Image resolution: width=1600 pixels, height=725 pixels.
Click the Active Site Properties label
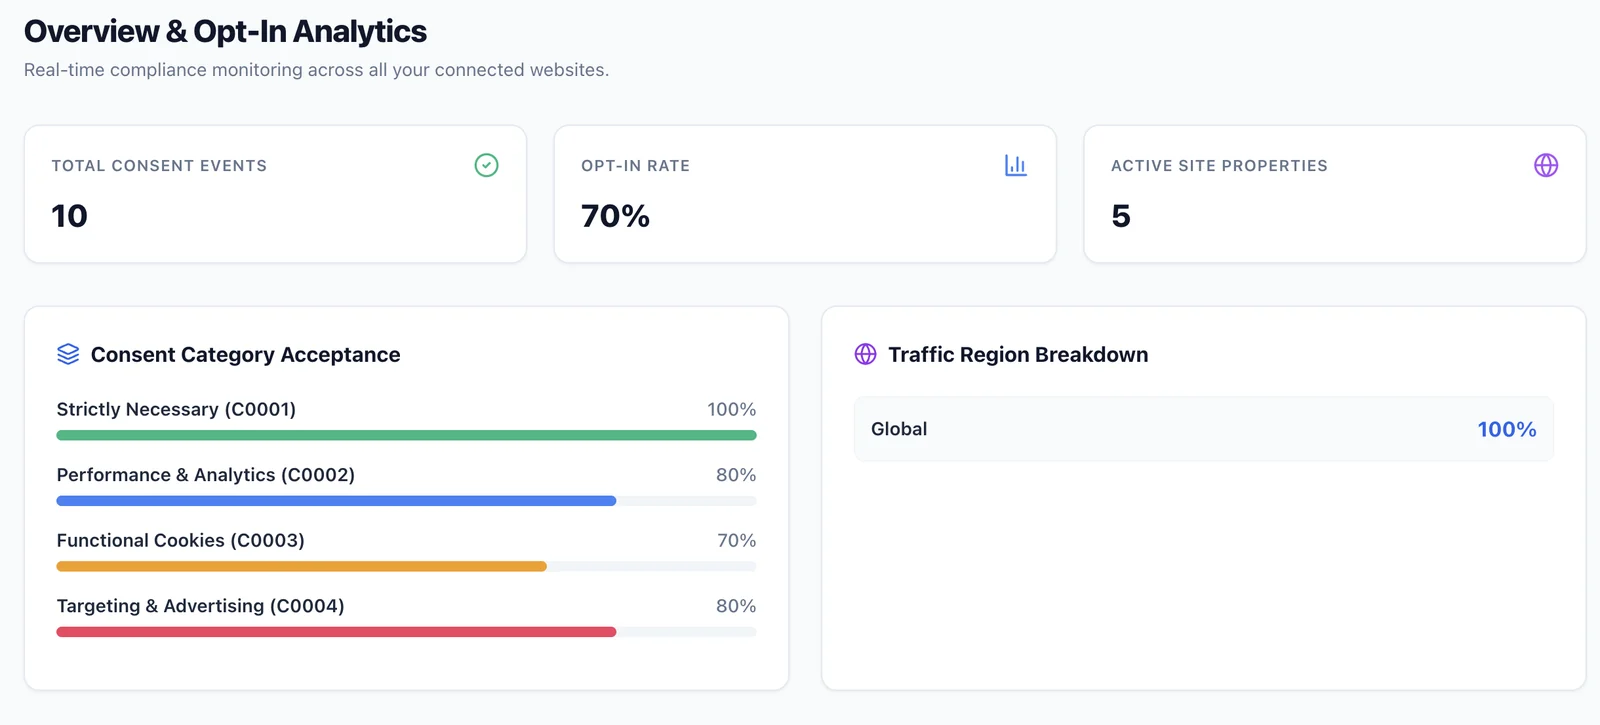pyautogui.click(x=1219, y=166)
